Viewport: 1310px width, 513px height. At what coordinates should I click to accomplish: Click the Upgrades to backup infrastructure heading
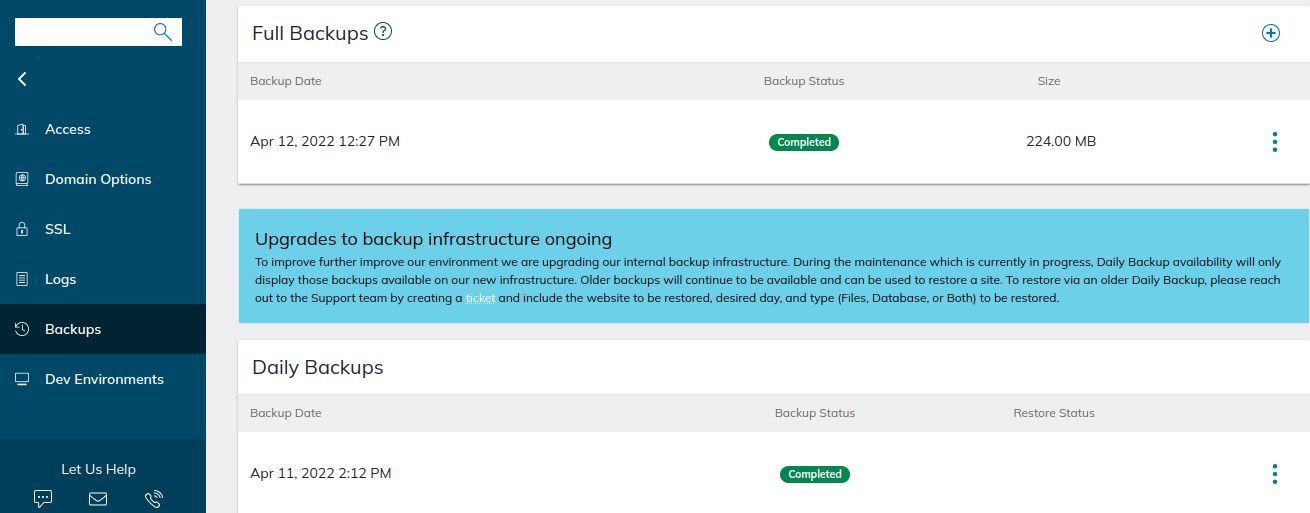point(433,239)
